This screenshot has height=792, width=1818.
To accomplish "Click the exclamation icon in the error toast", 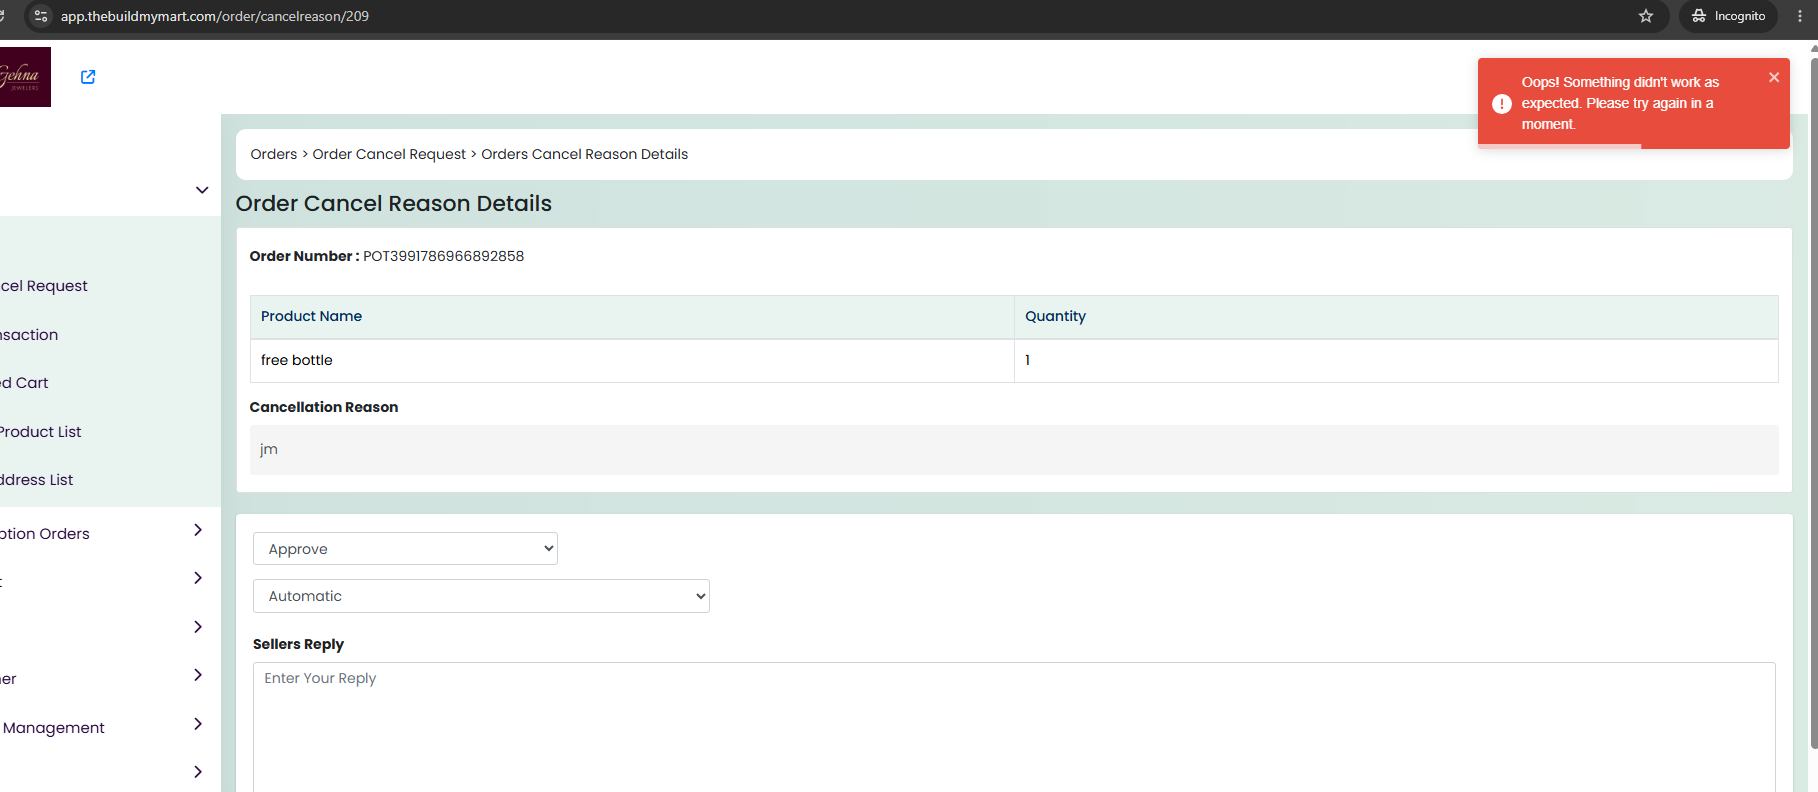I will (x=1501, y=104).
